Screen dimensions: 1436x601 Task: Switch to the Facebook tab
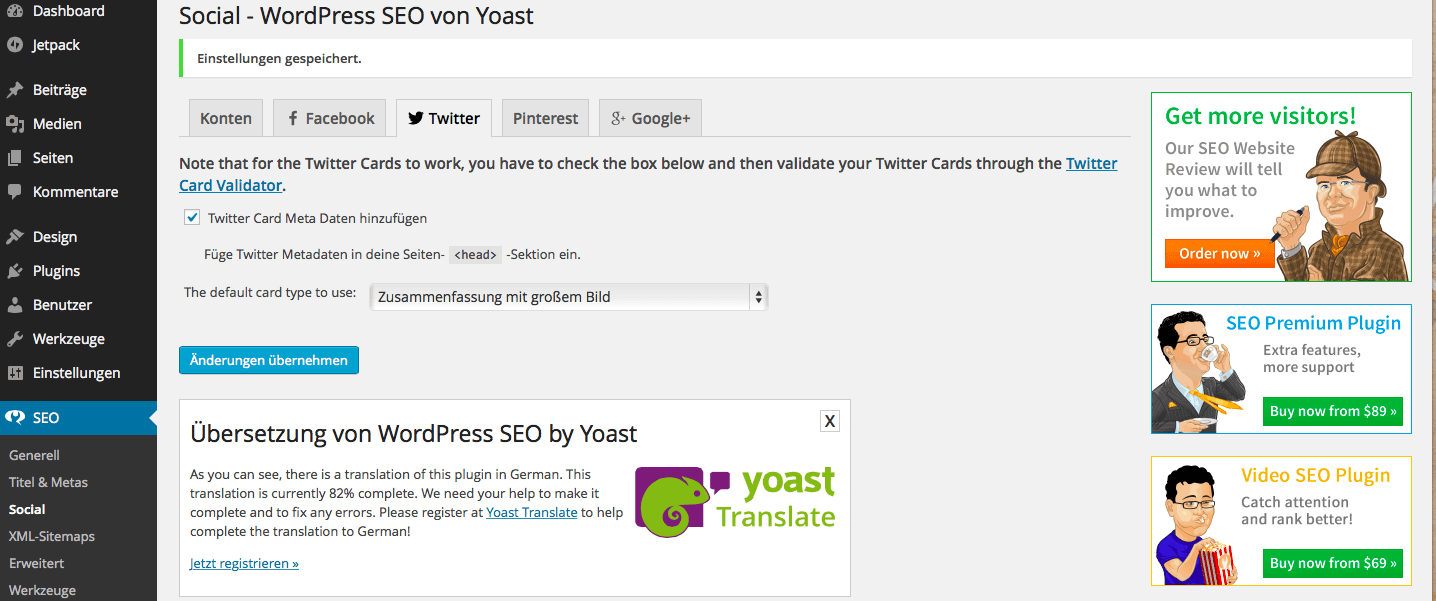click(330, 118)
